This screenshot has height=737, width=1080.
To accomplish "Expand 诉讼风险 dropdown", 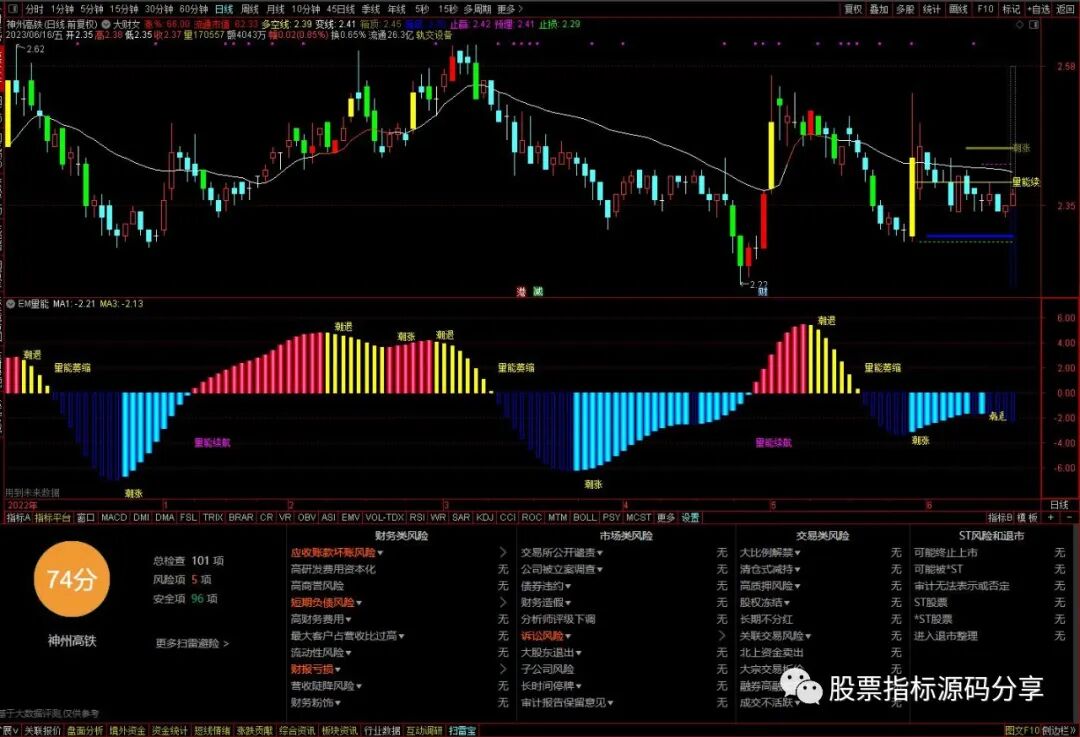I will click(x=568, y=636).
